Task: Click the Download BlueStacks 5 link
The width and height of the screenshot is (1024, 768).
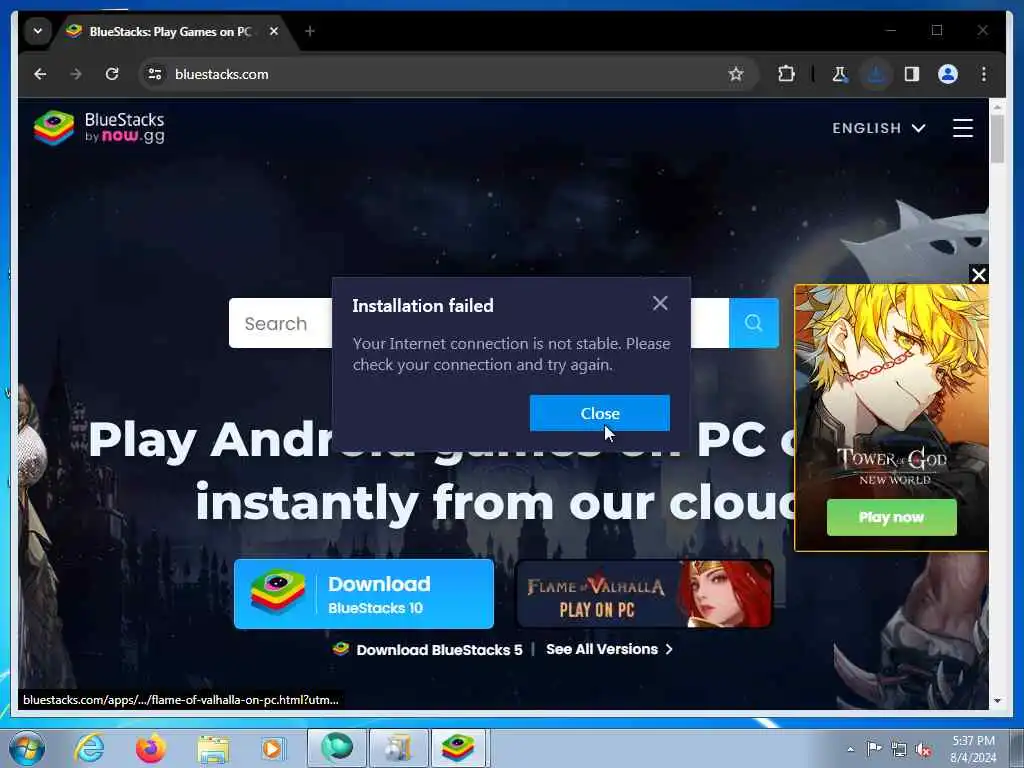Action: 428,650
